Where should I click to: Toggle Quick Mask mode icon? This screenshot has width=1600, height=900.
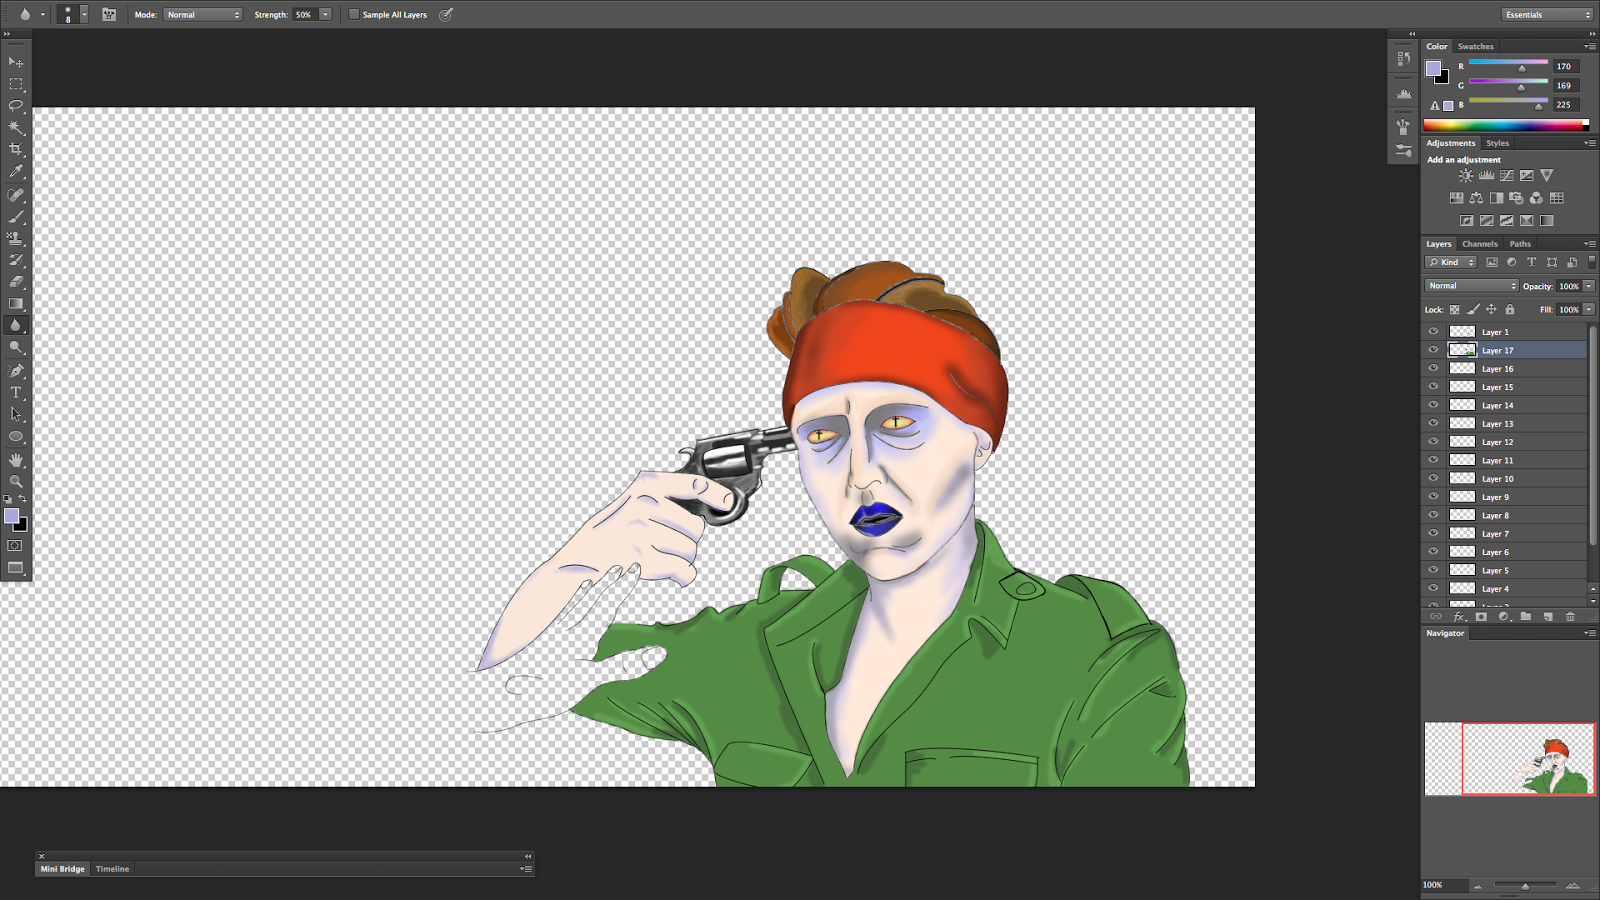pos(15,546)
